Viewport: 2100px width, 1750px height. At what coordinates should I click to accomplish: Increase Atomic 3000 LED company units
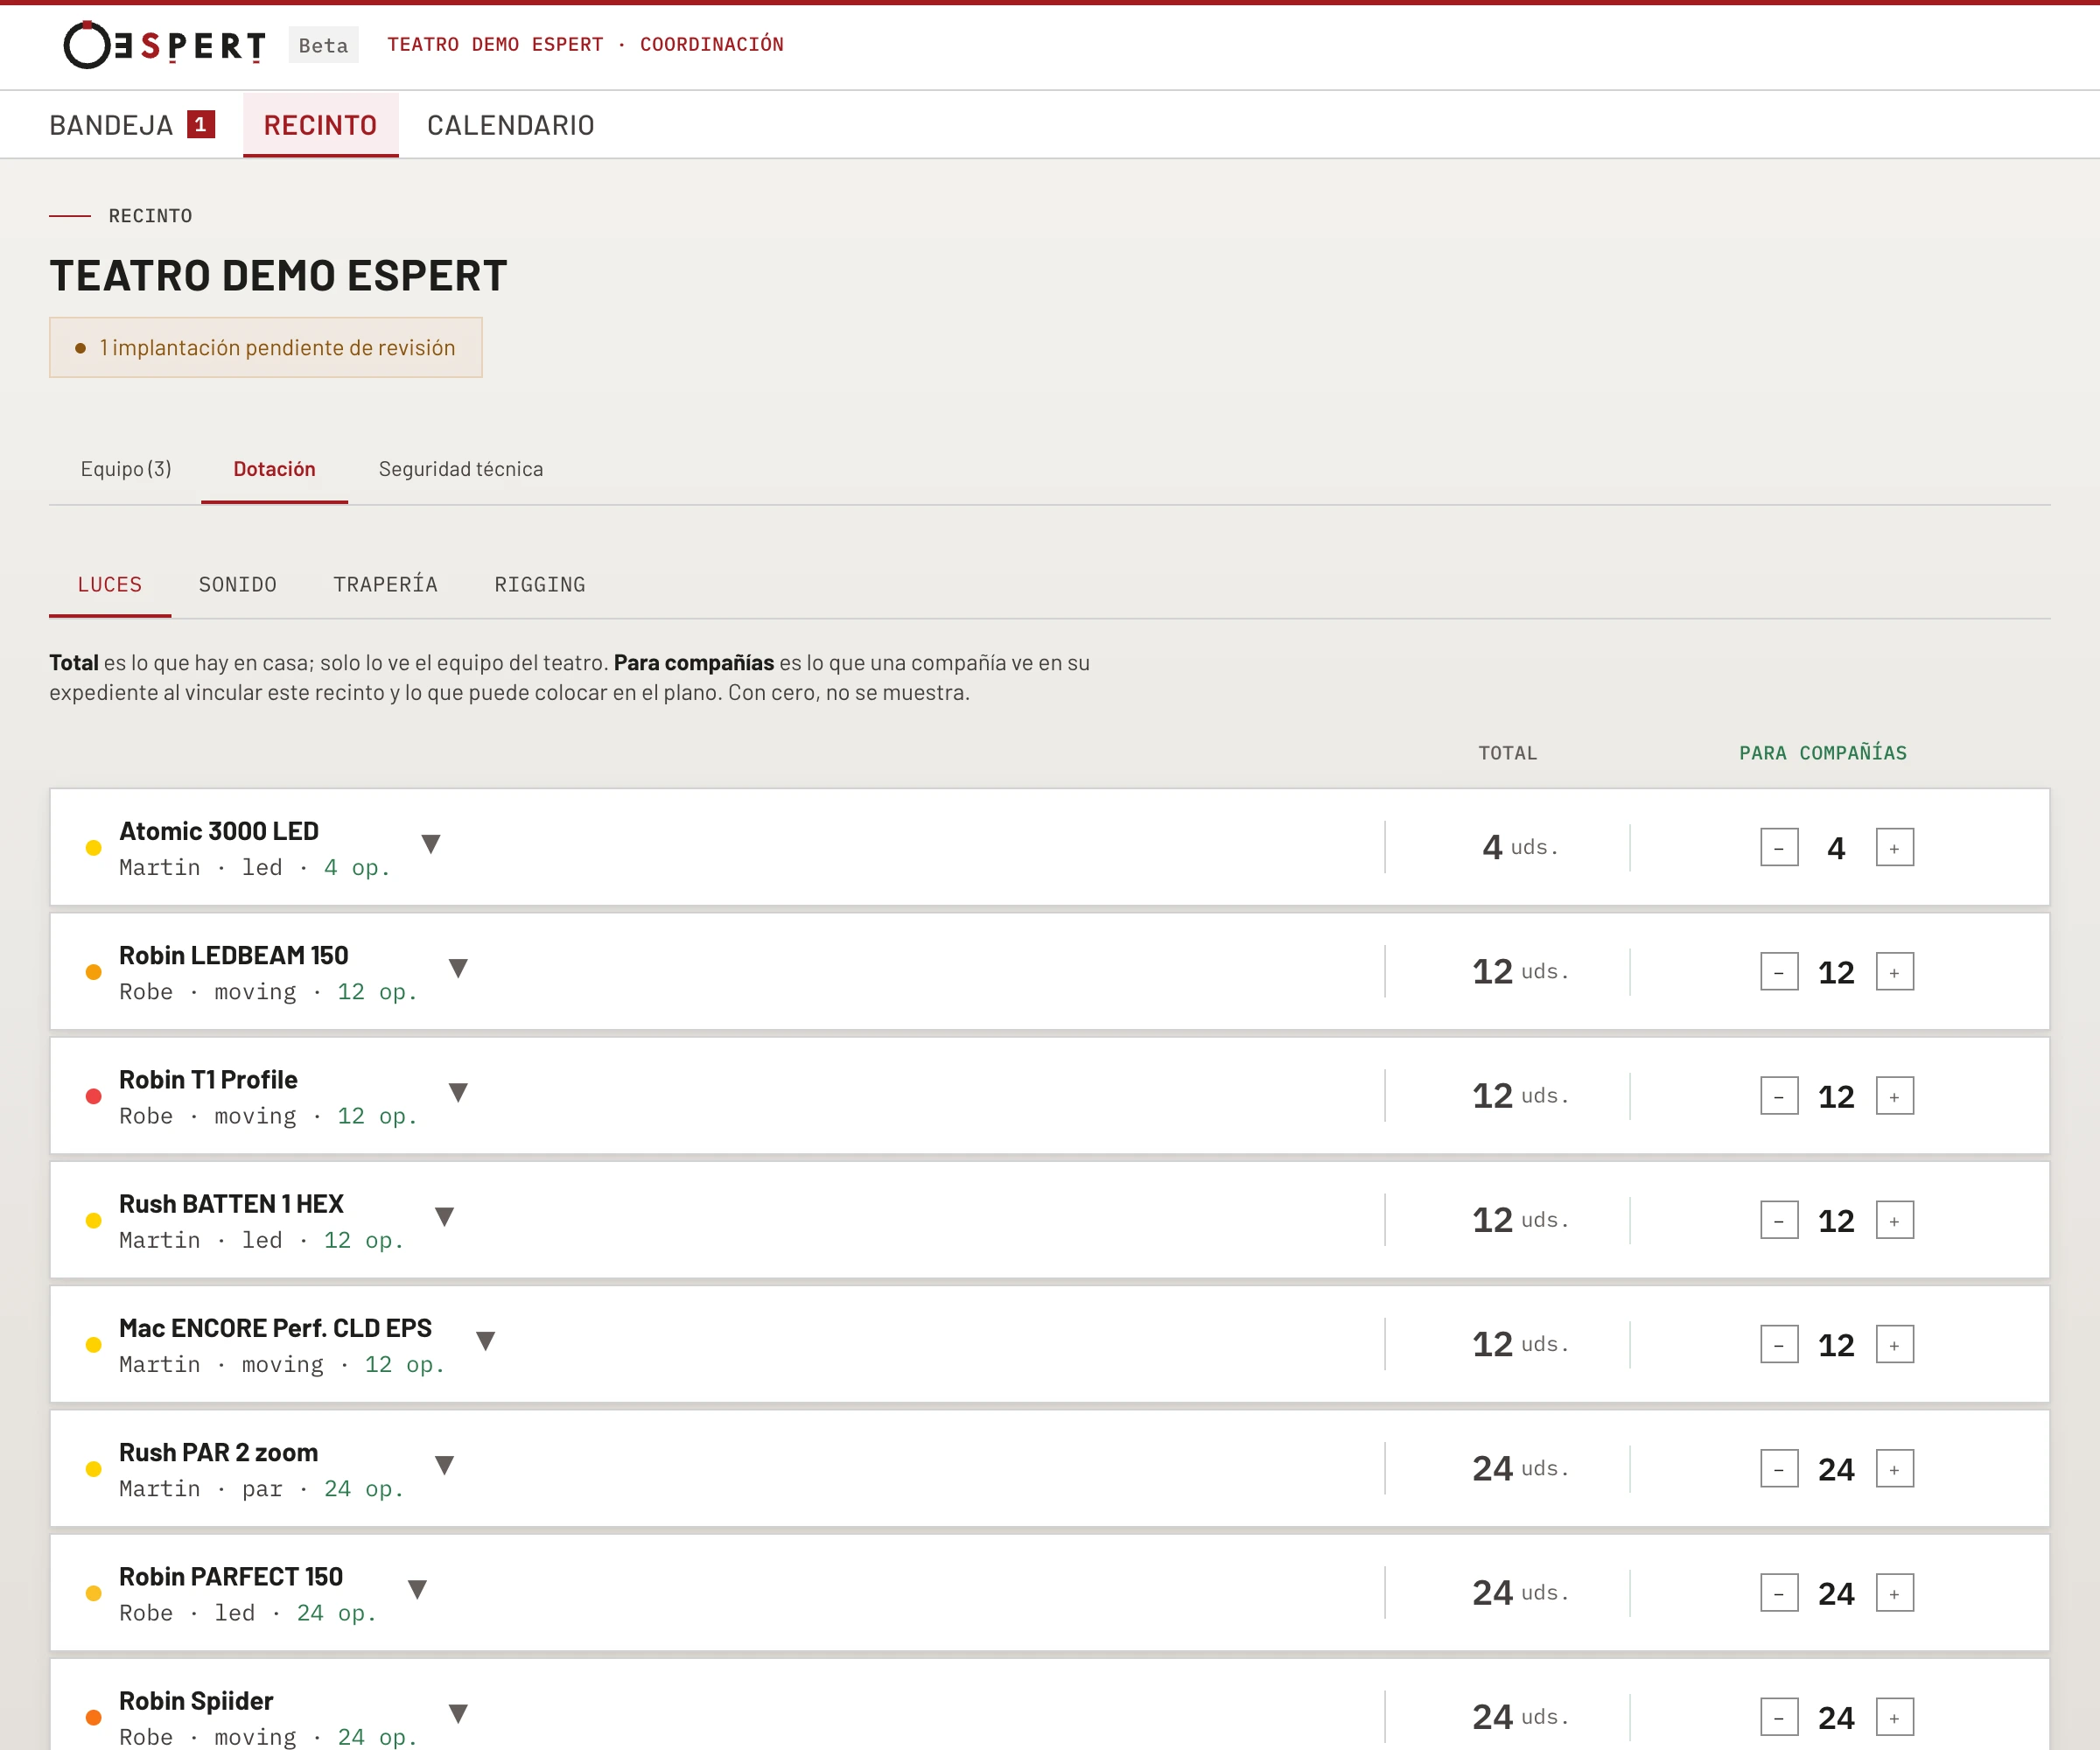click(1894, 848)
